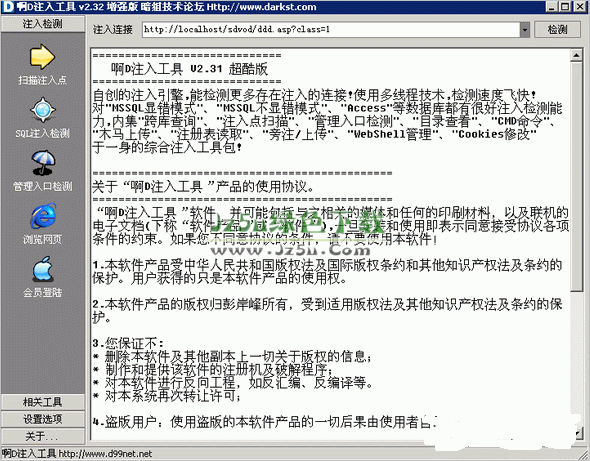The image size is (590, 461).
Task: Click the scrollbar up arrow
Action: pos(576,56)
